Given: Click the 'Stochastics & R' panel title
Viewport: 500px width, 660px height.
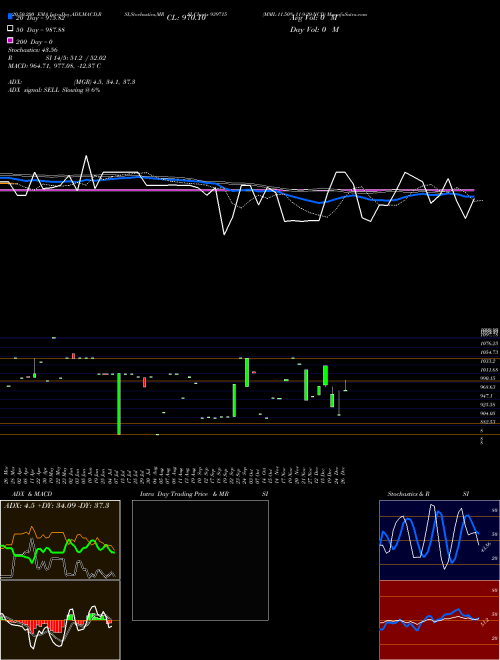Looking at the screenshot, I should click(408, 494).
